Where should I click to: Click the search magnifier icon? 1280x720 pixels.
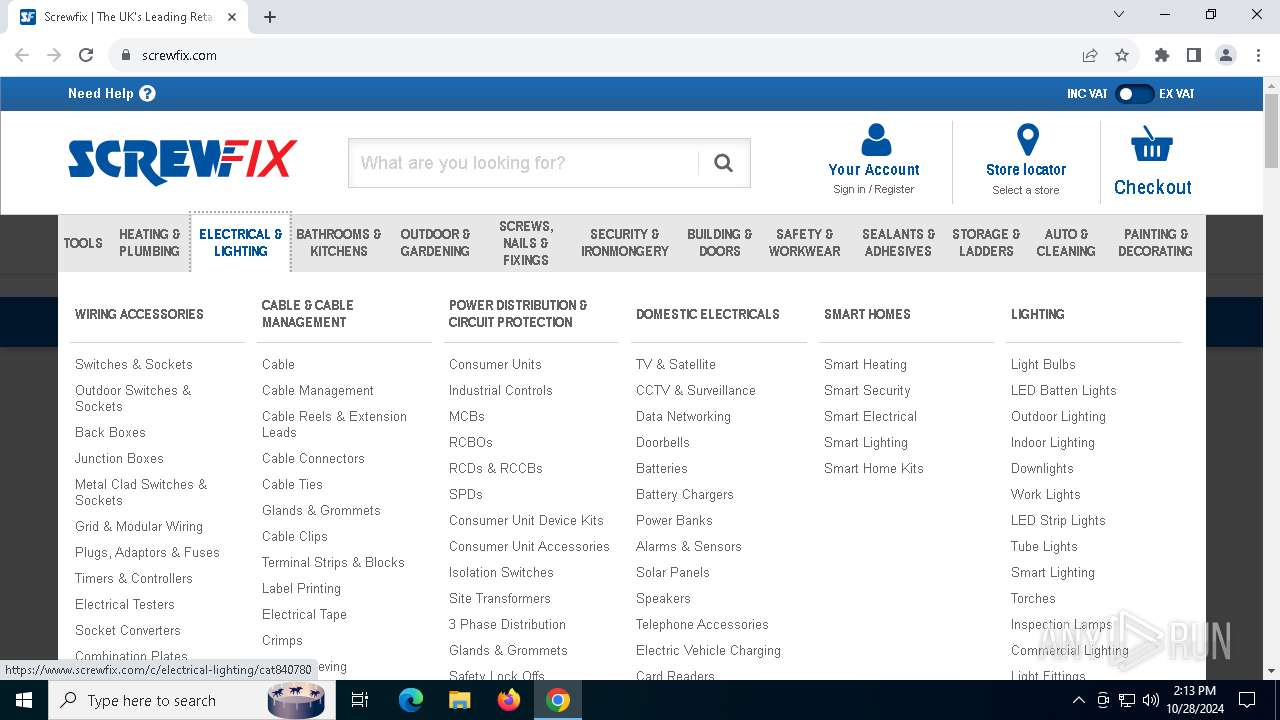723,163
